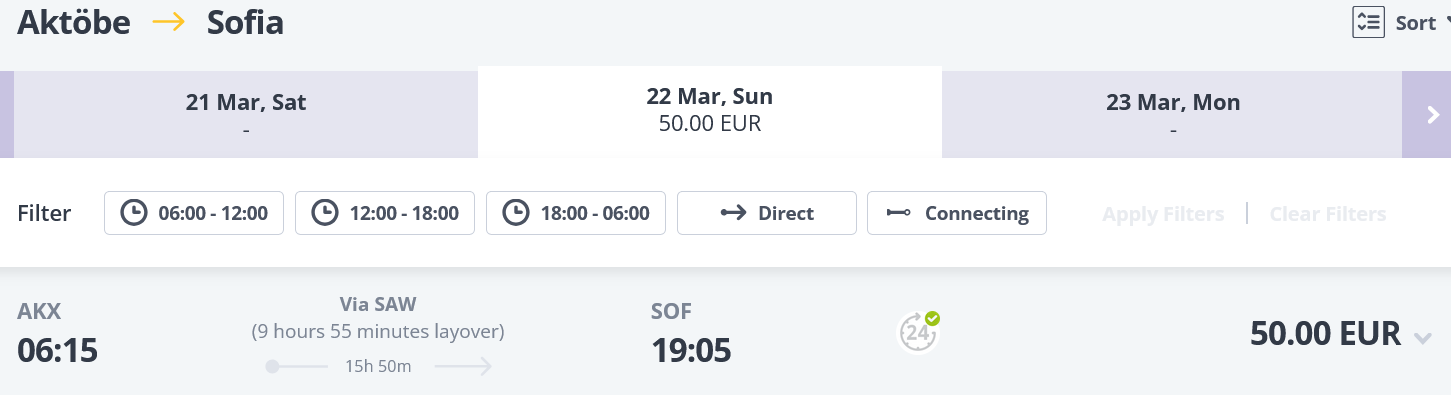This screenshot has height=395, width=1452.
Task: Click the direct flight arrow icon
Action: coord(734,213)
